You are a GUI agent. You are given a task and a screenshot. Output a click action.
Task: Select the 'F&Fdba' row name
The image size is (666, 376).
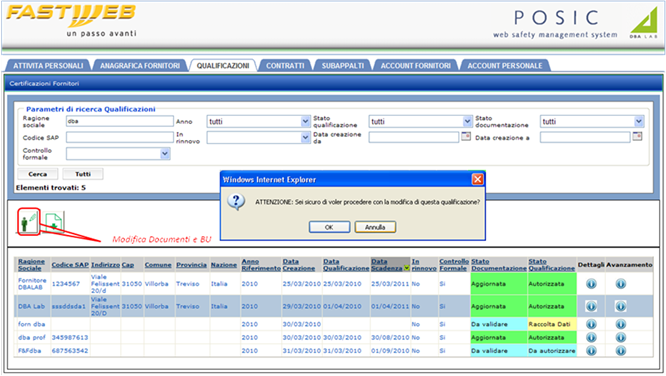tap(29, 351)
